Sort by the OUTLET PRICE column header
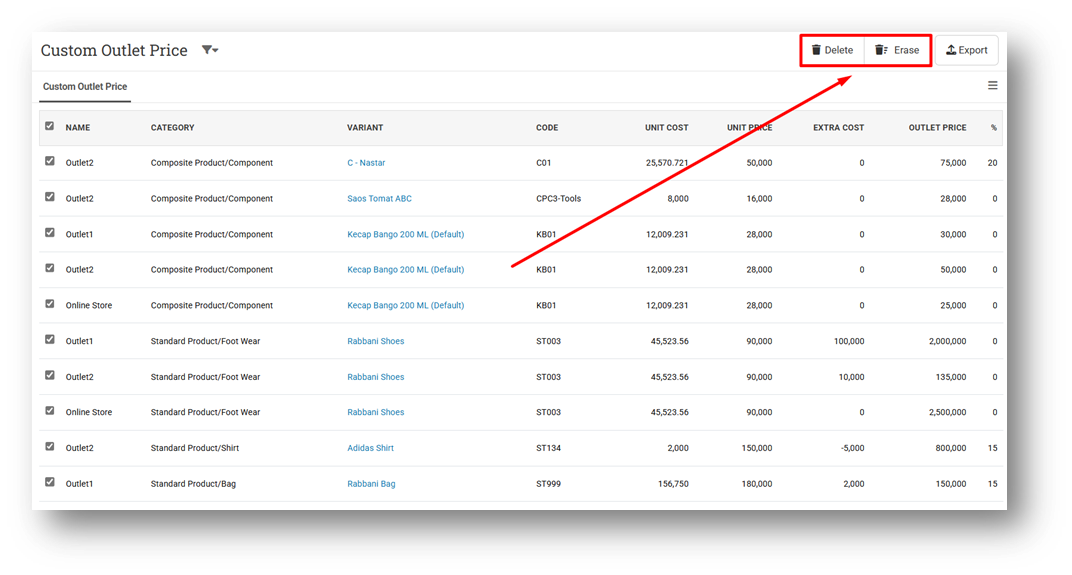This screenshot has width=1072, height=575. point(937,128)
